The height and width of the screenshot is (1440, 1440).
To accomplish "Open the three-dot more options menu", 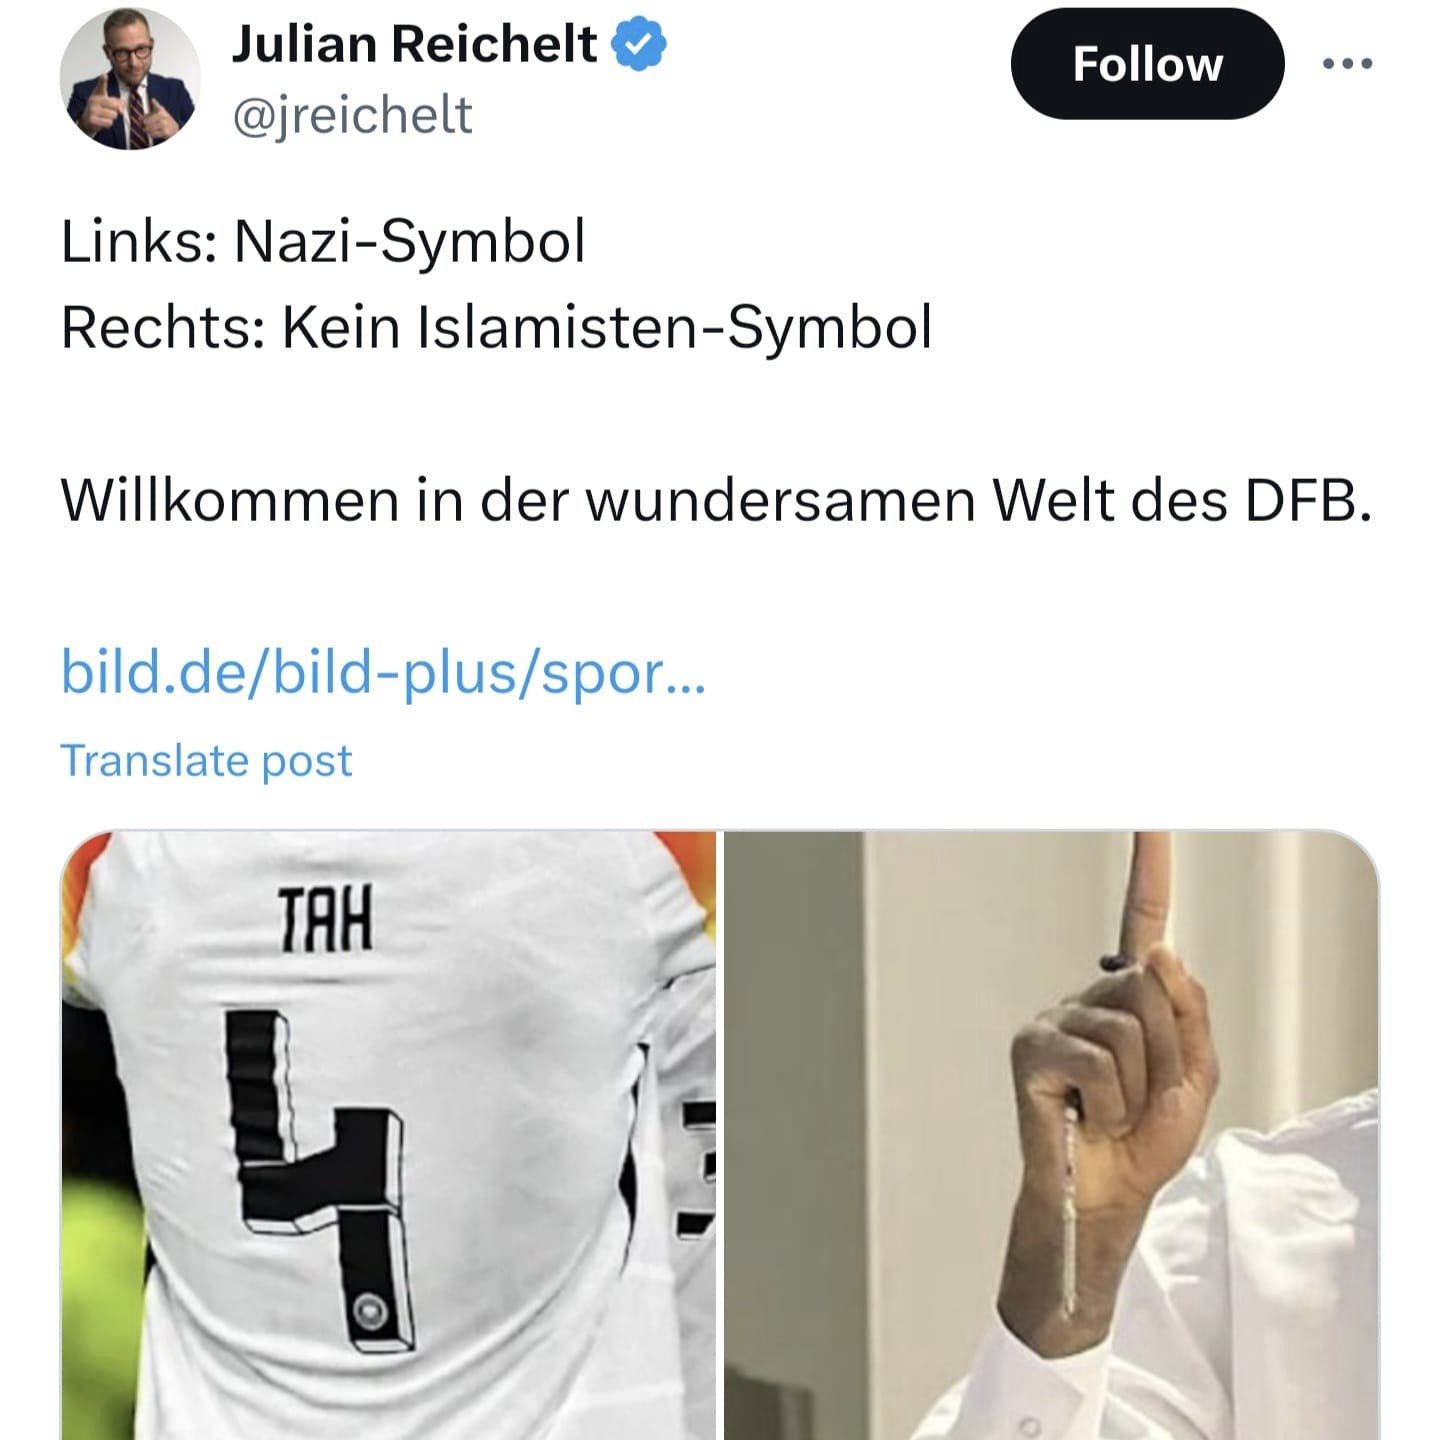I will coord(1347,64).
